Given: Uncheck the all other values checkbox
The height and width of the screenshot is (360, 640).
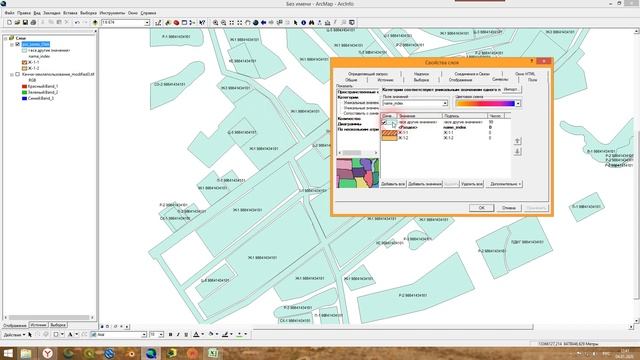Looking at the screenshot, I should pos(384,122).
